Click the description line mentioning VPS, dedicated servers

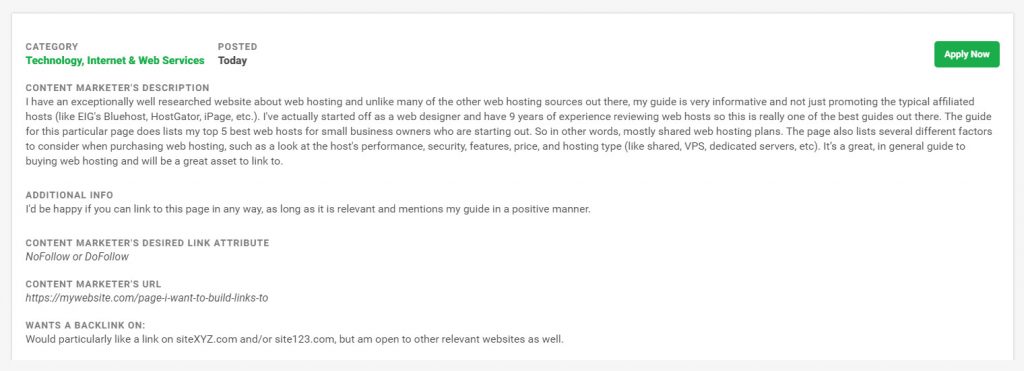click(x=495, y=147)
